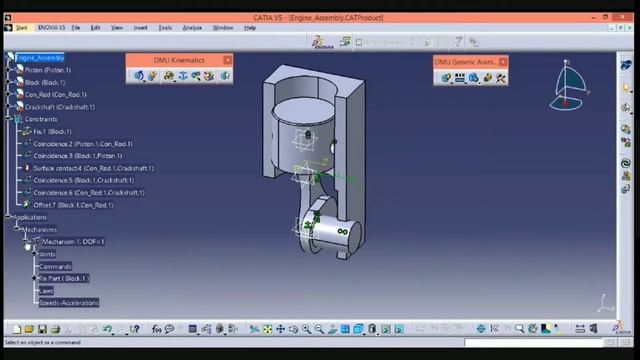Open the ENOVIA V5 menu

[51, 28]
